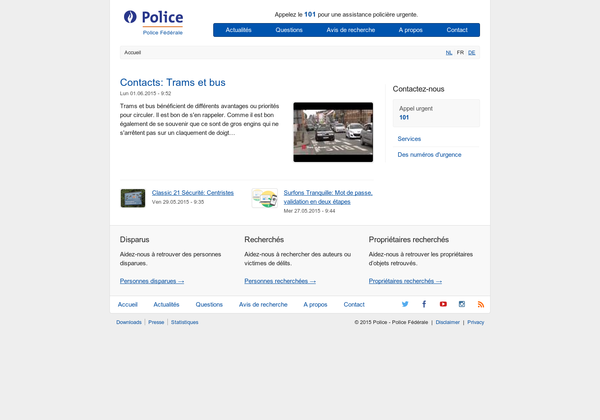Select the date 'Ven 29.05.2015 - 9:35'
This screenshot has height=420, width=600.
(178, 202)
